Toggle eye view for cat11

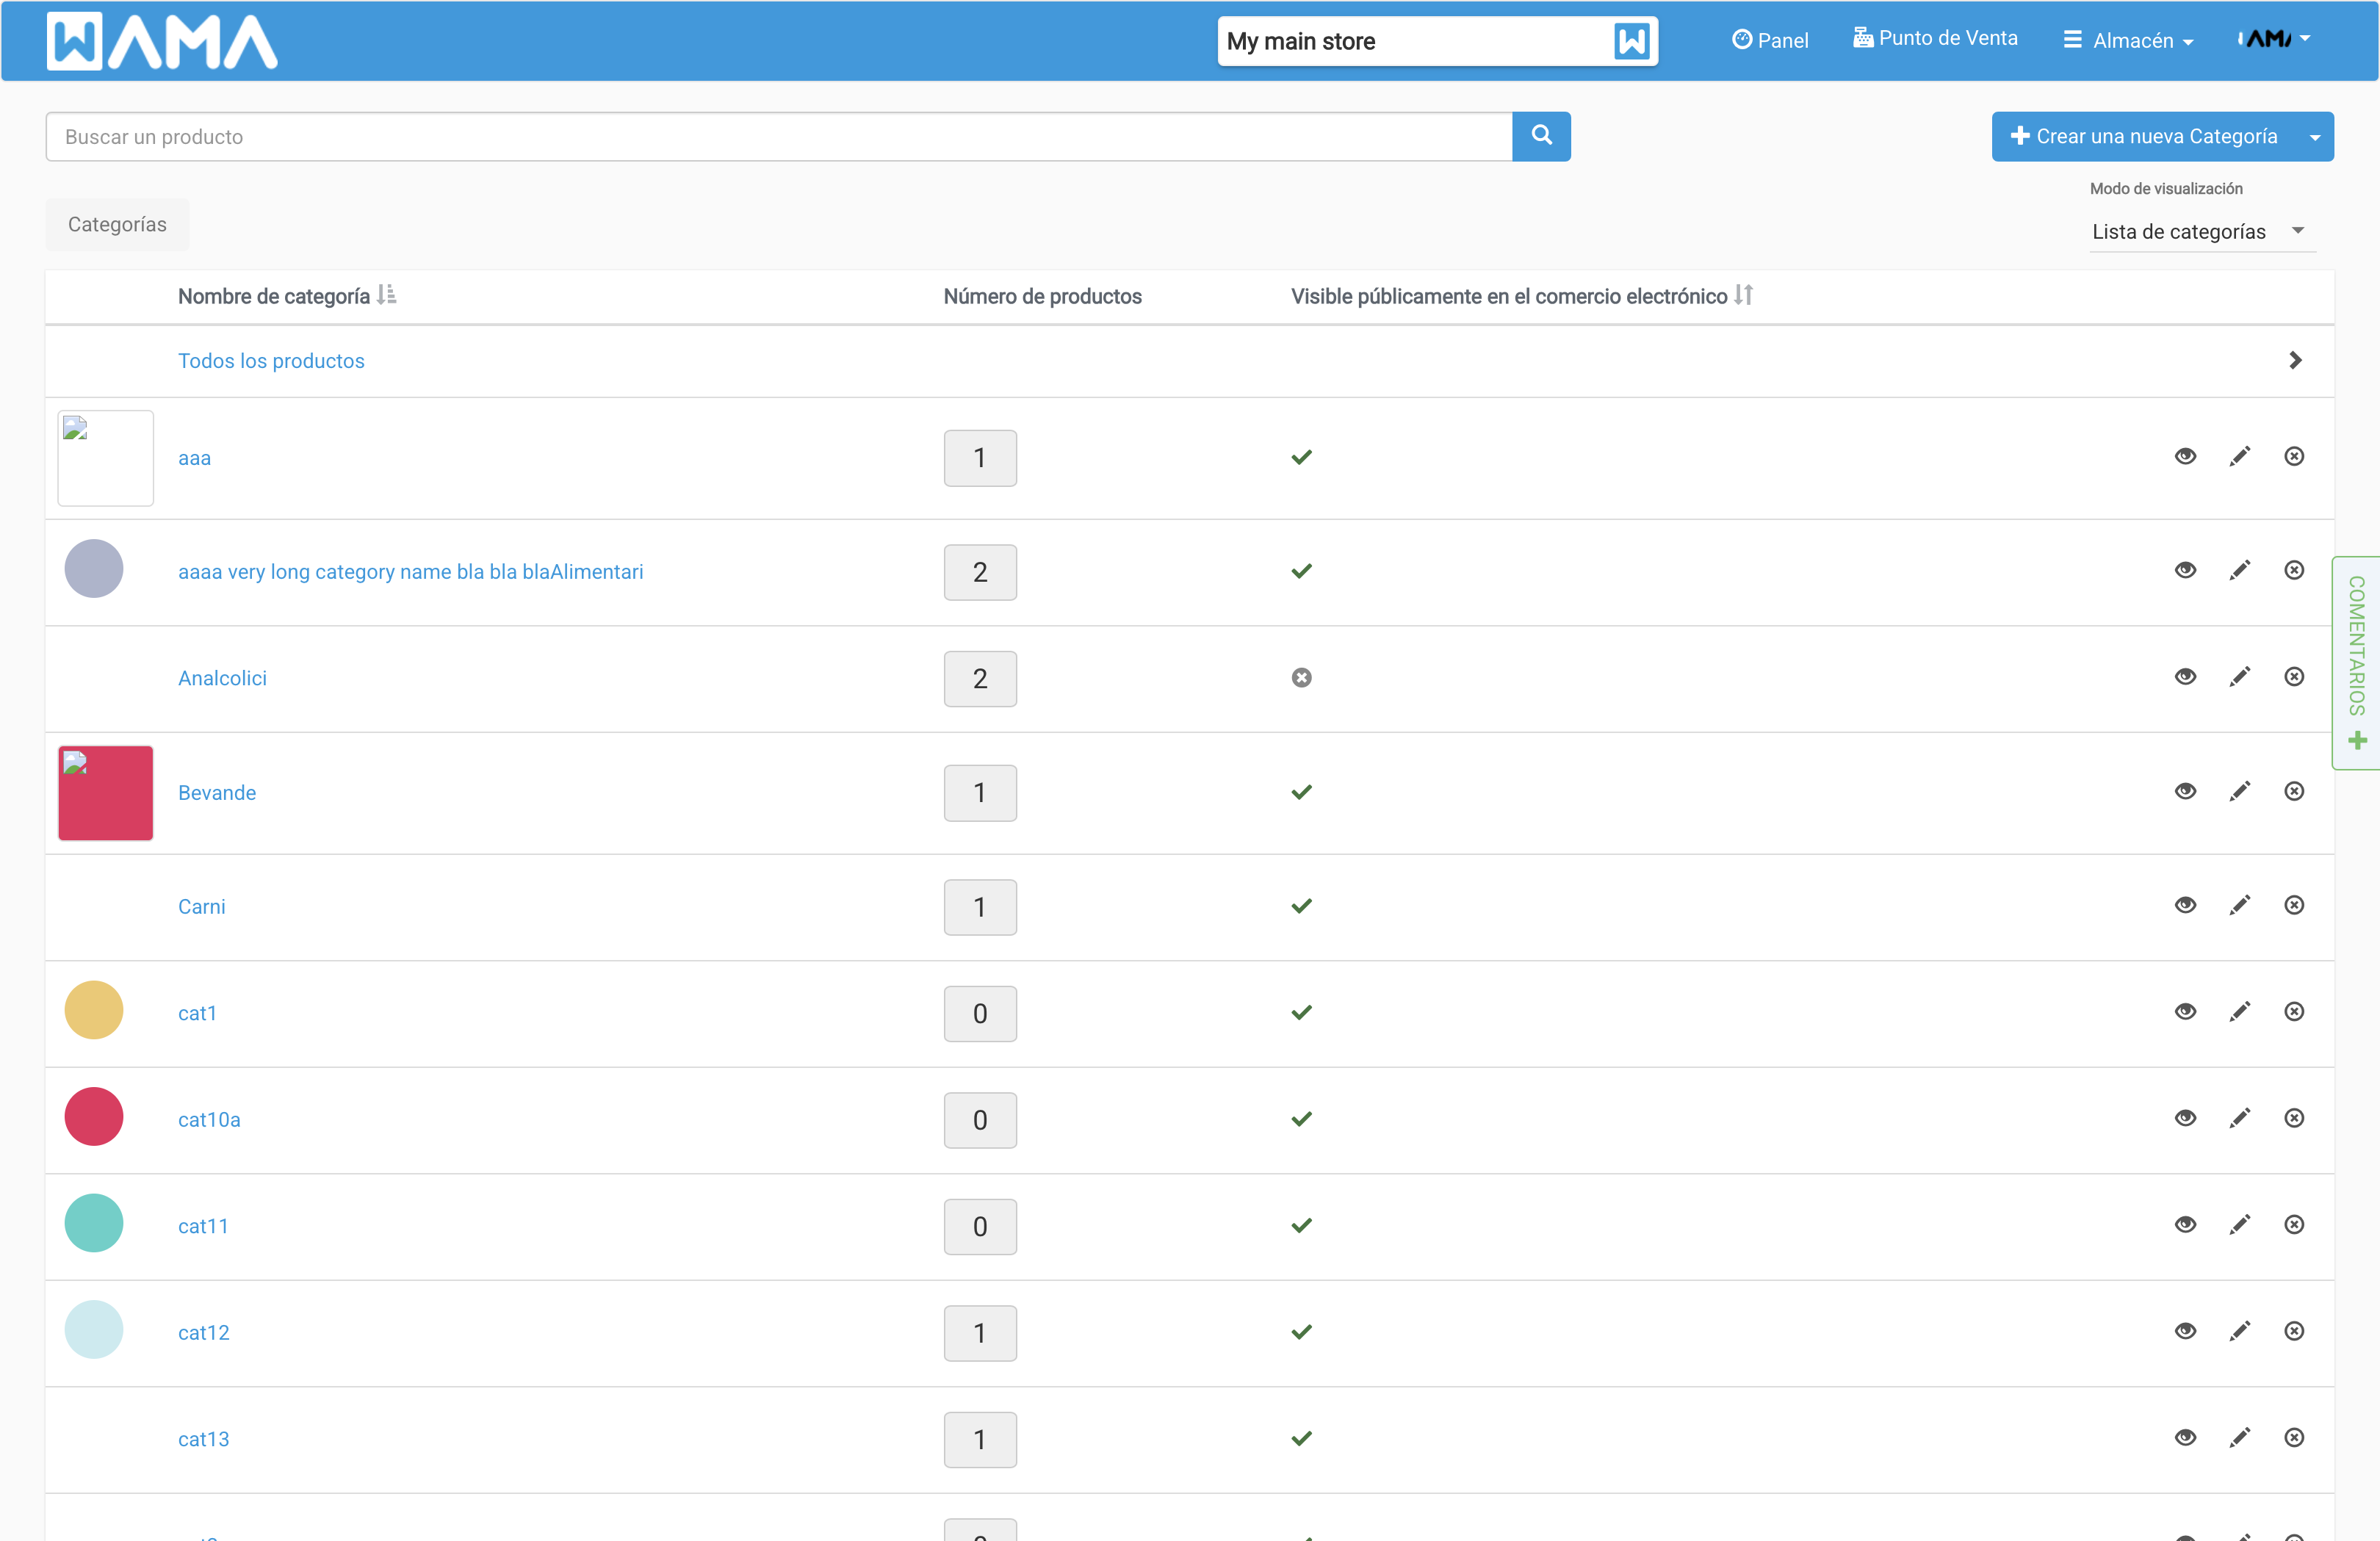coord(2185,1225)
